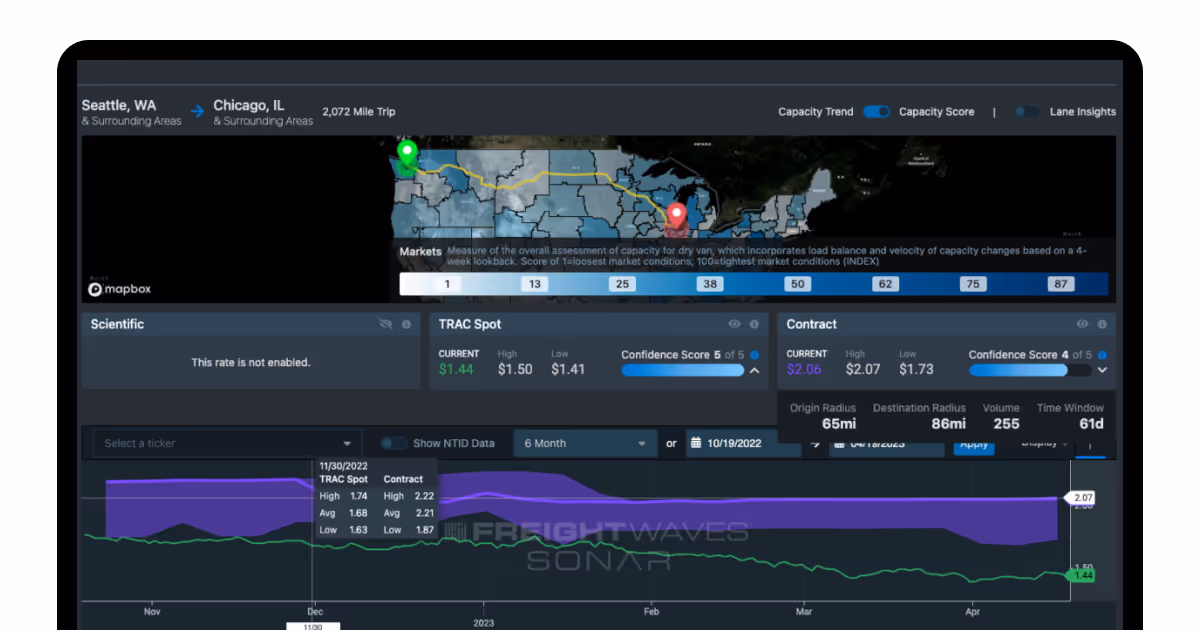Enable the hidden Scientific rate eye icon

pyautogui.click(x=386, y=324)
